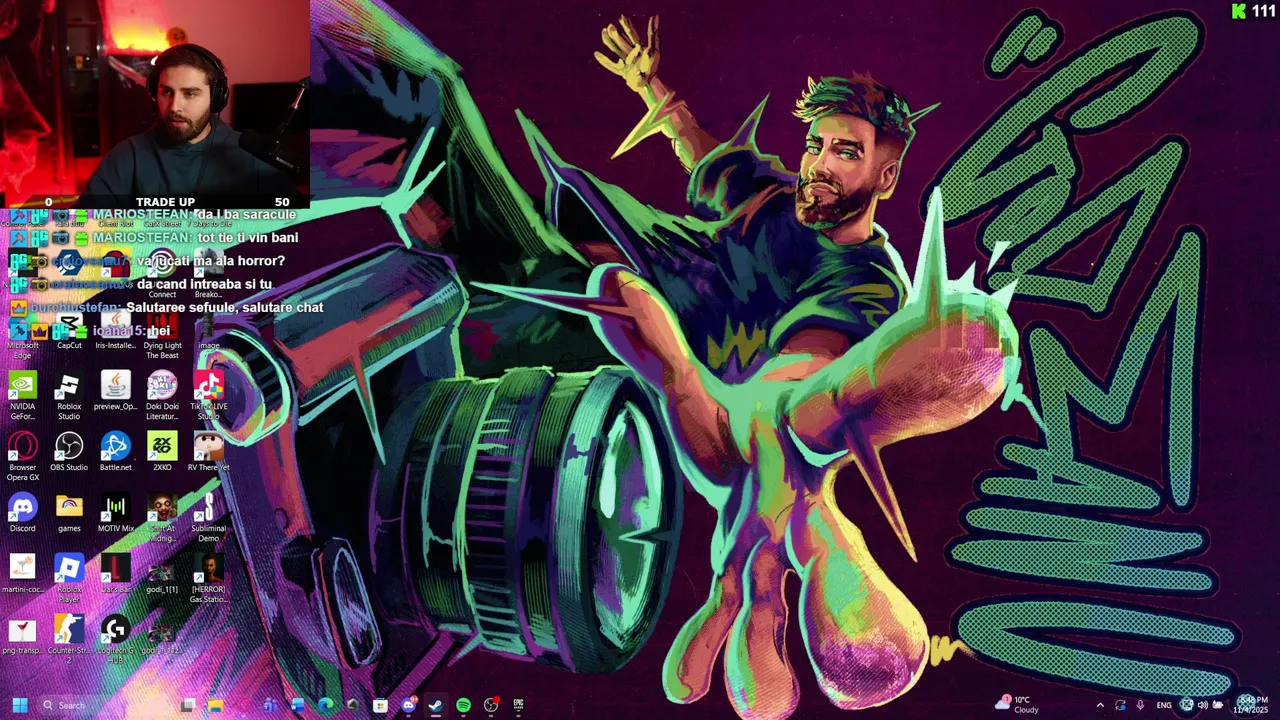
Task: Launch Counter-Strike 2 desktop shortcut
Action: point(69,640)
